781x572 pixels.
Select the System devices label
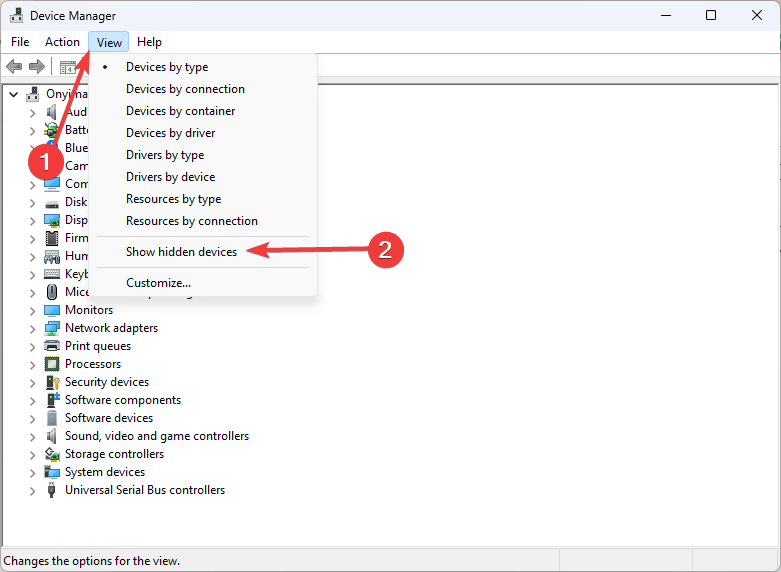pyautogui.click(x=105, y=472)
